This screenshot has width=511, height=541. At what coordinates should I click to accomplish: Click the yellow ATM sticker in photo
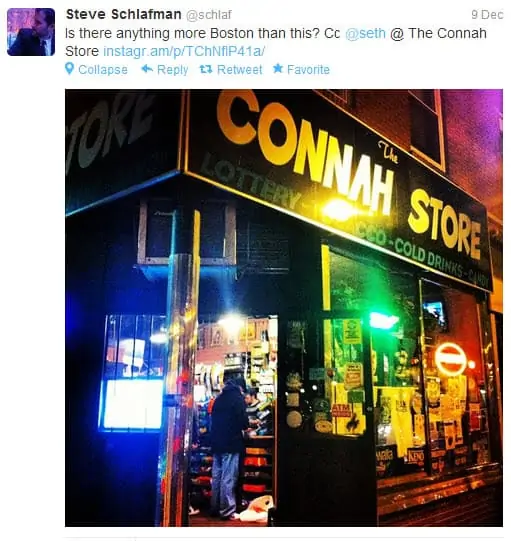point(348,417)
